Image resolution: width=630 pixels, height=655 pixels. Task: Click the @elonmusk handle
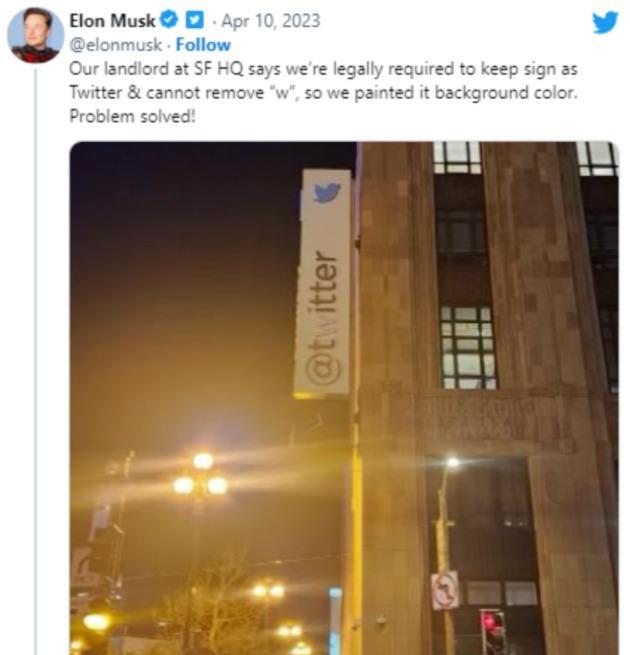tap(115, 45)
